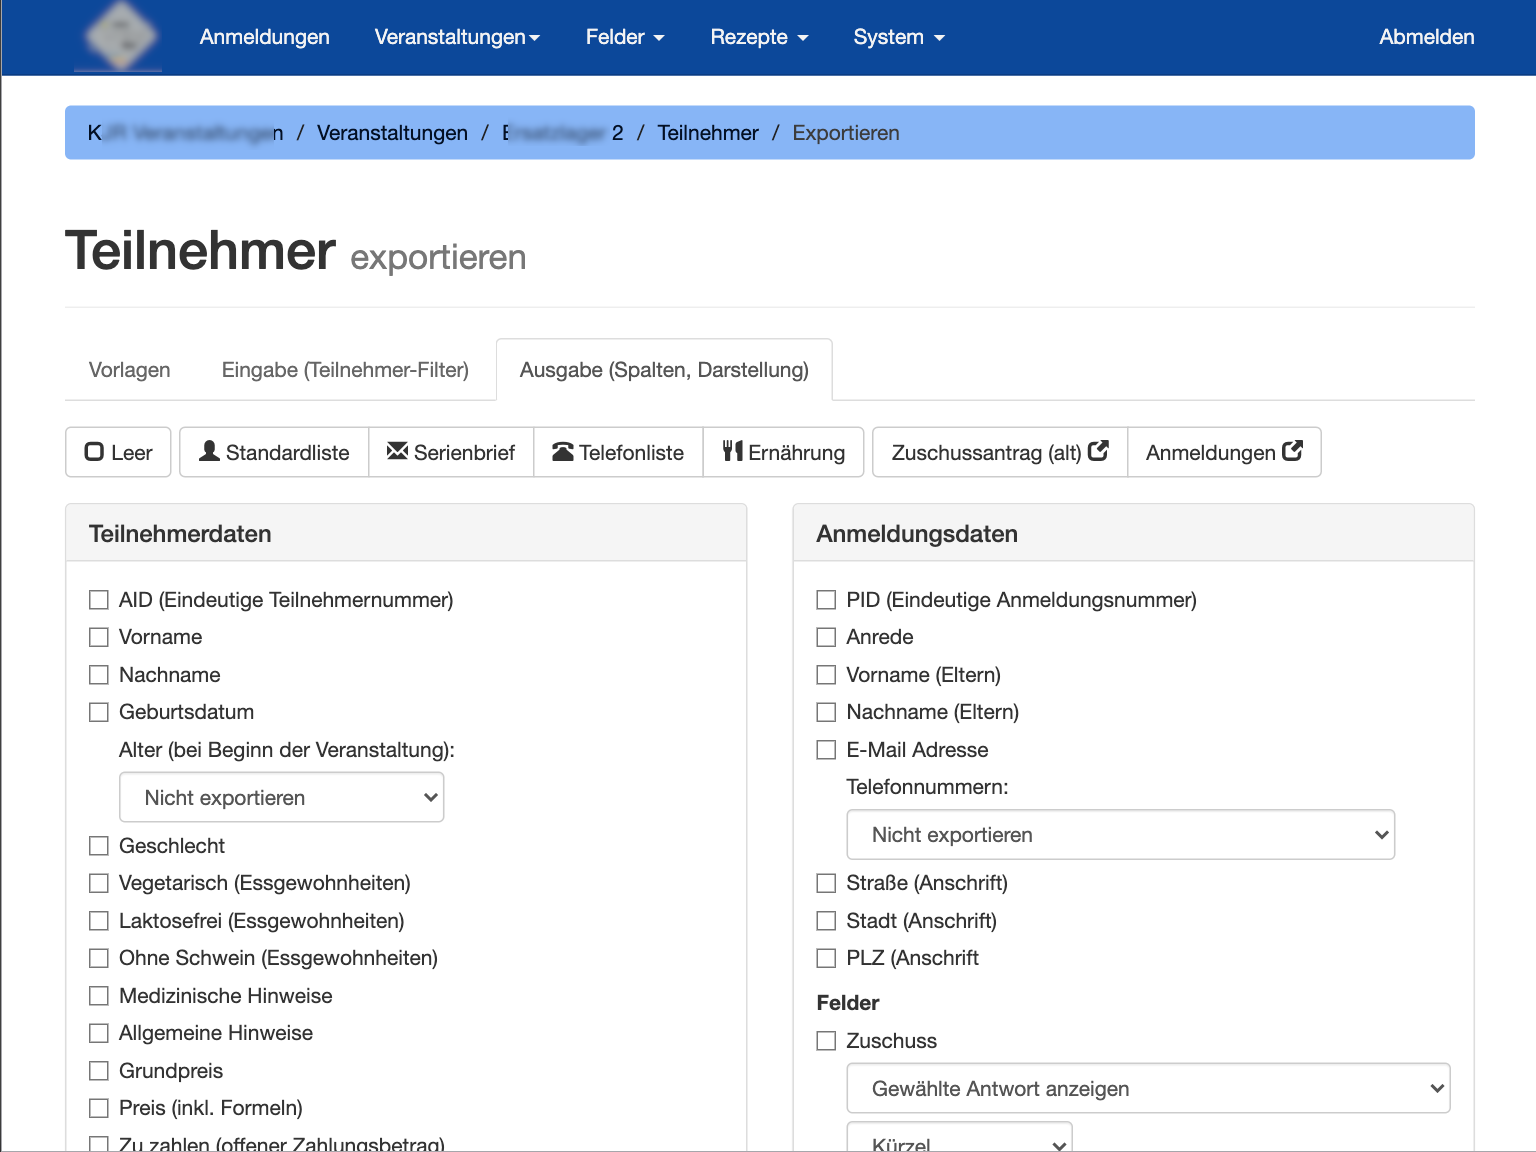Check AID (Eindeutige Teilnehmernummer)

point(99,600)
